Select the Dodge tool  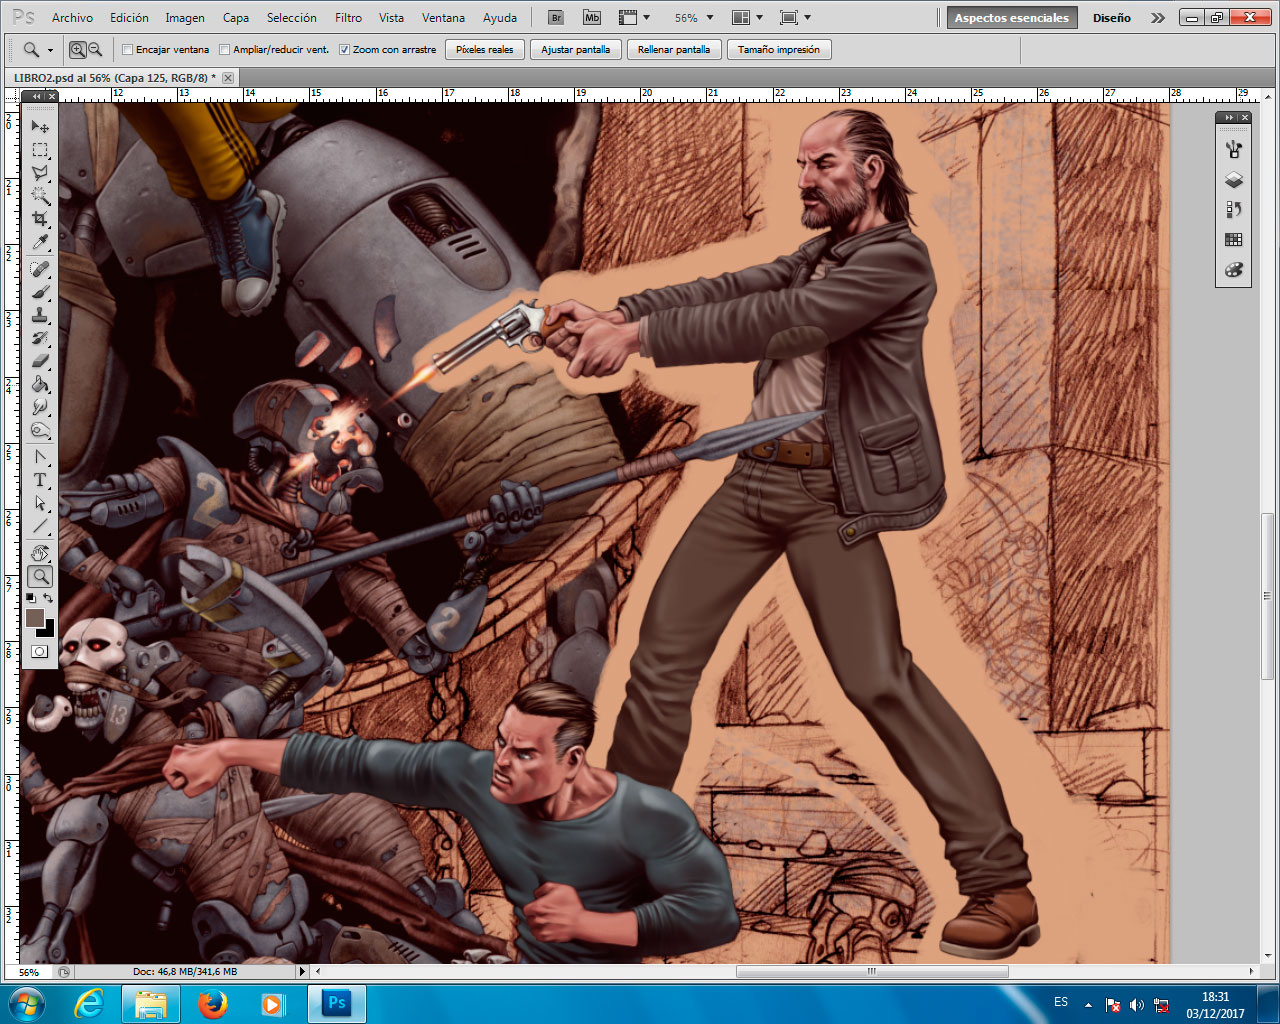pos(40,431)
